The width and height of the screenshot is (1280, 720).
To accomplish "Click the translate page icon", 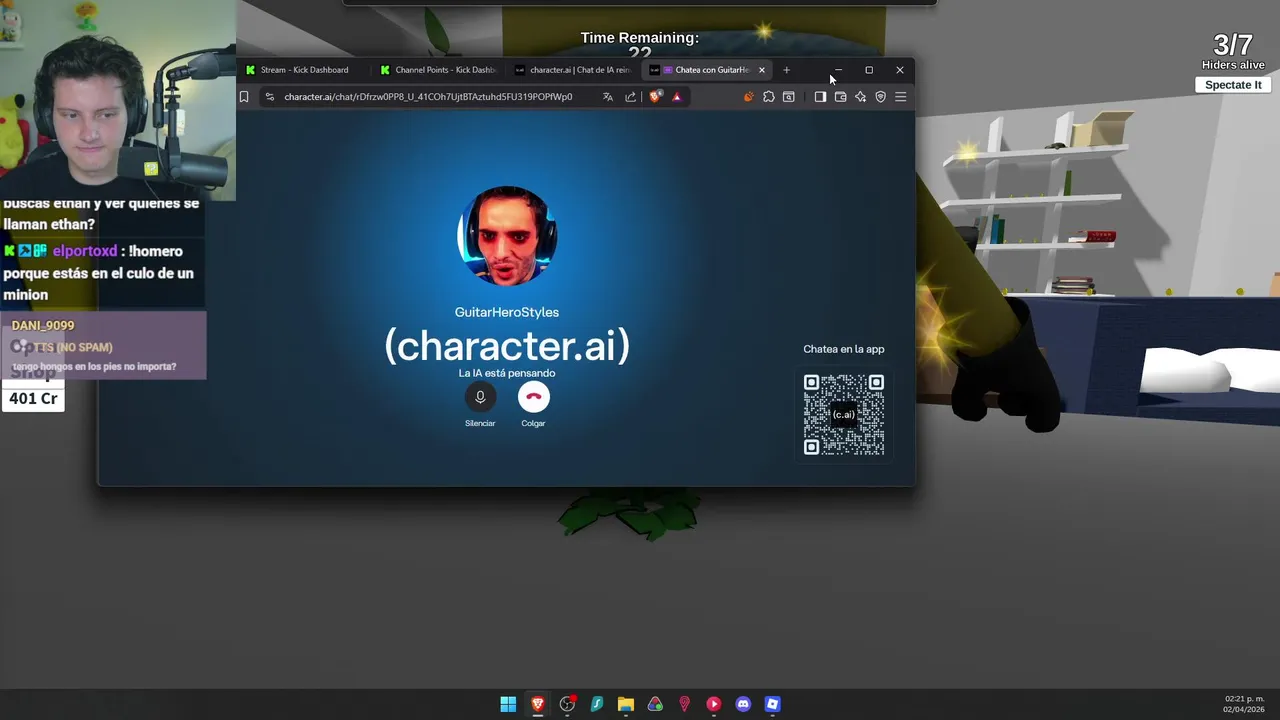I will click(608, 97).
